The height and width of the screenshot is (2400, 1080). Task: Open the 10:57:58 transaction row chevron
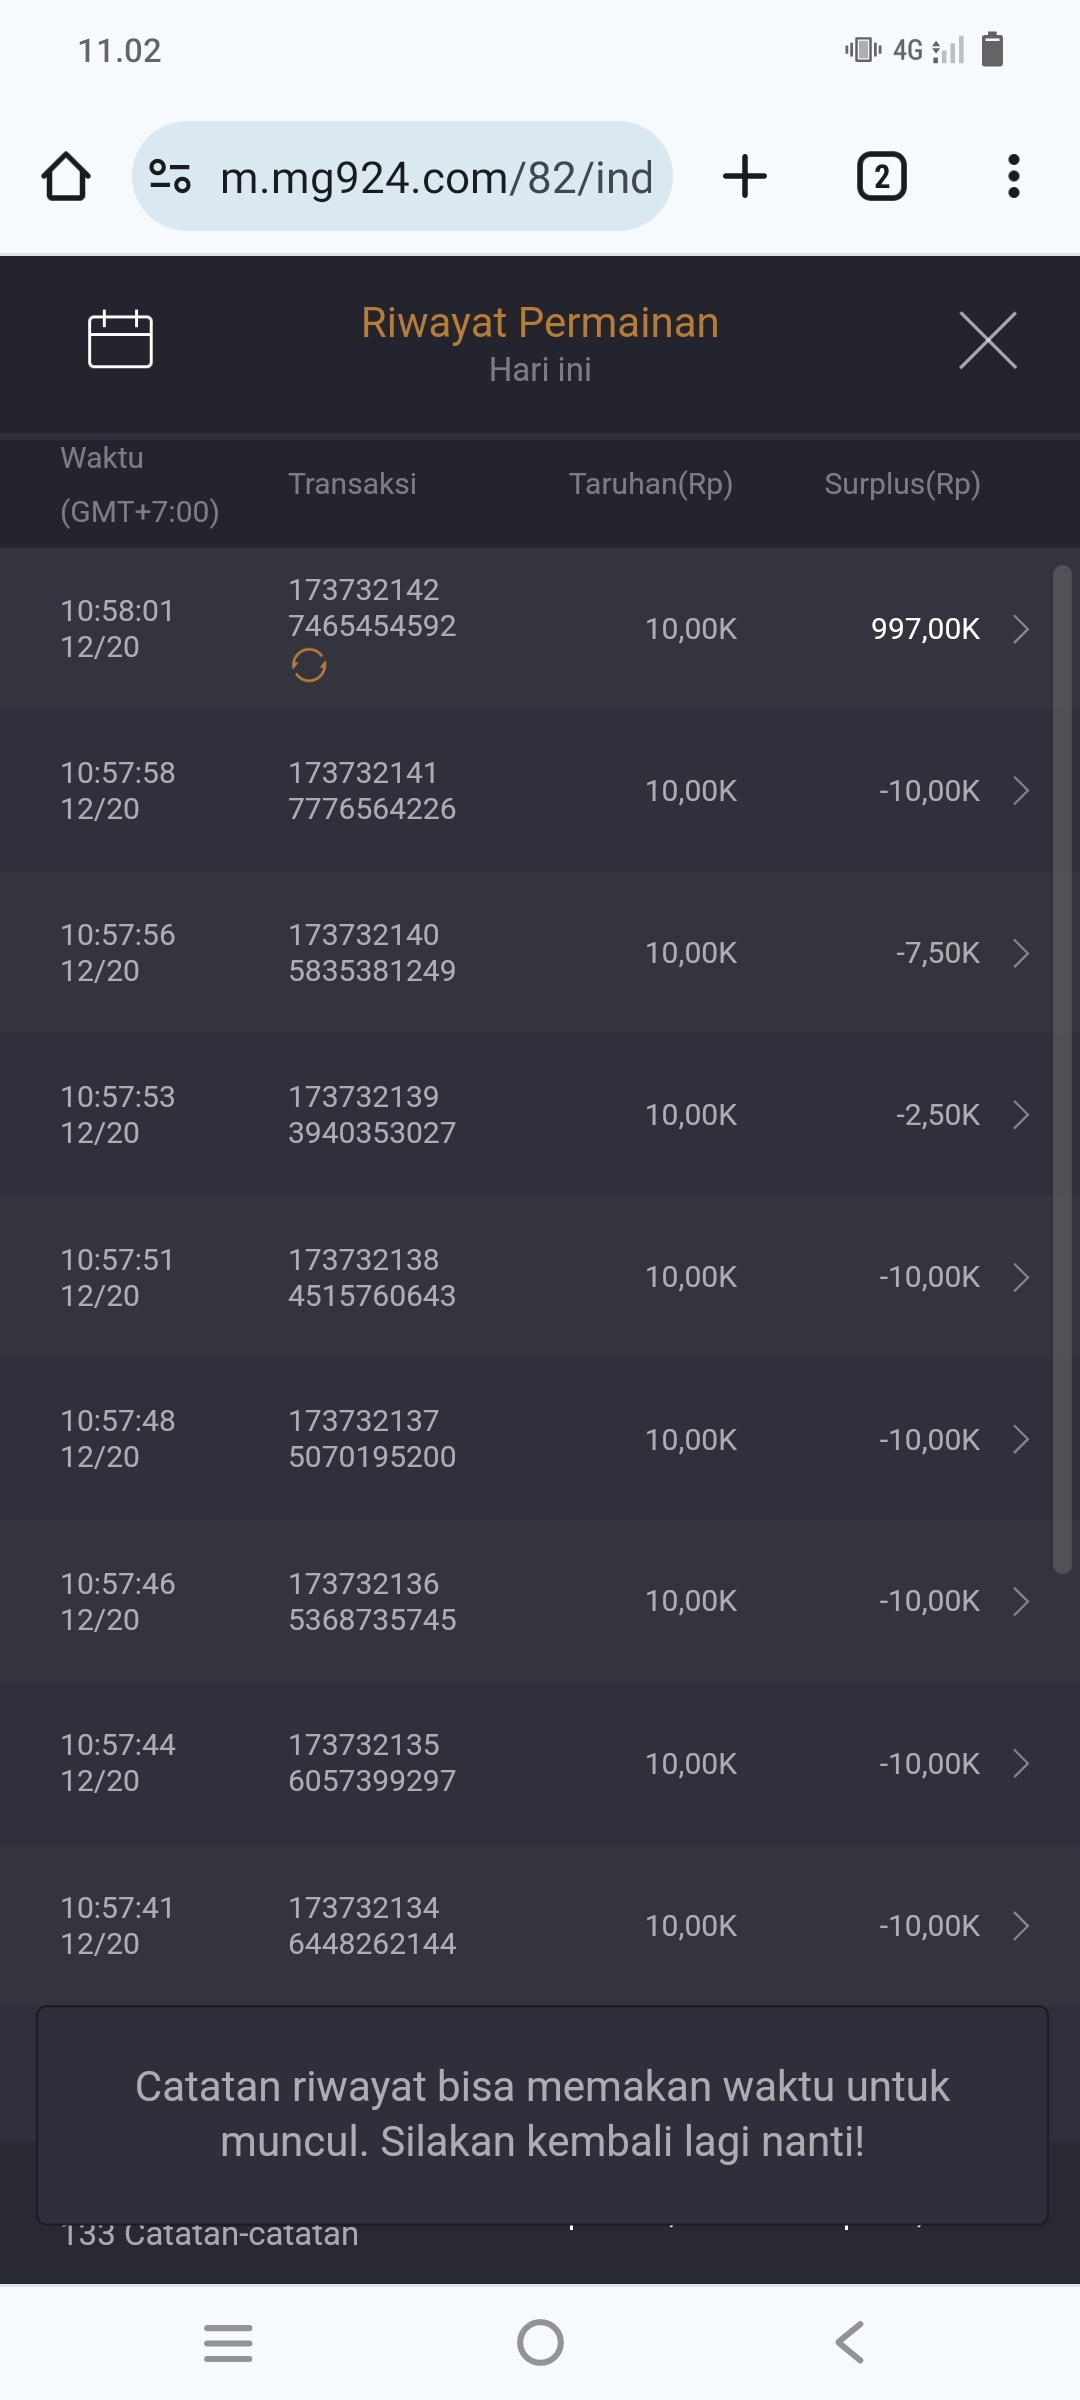[x=1020, y=791]
